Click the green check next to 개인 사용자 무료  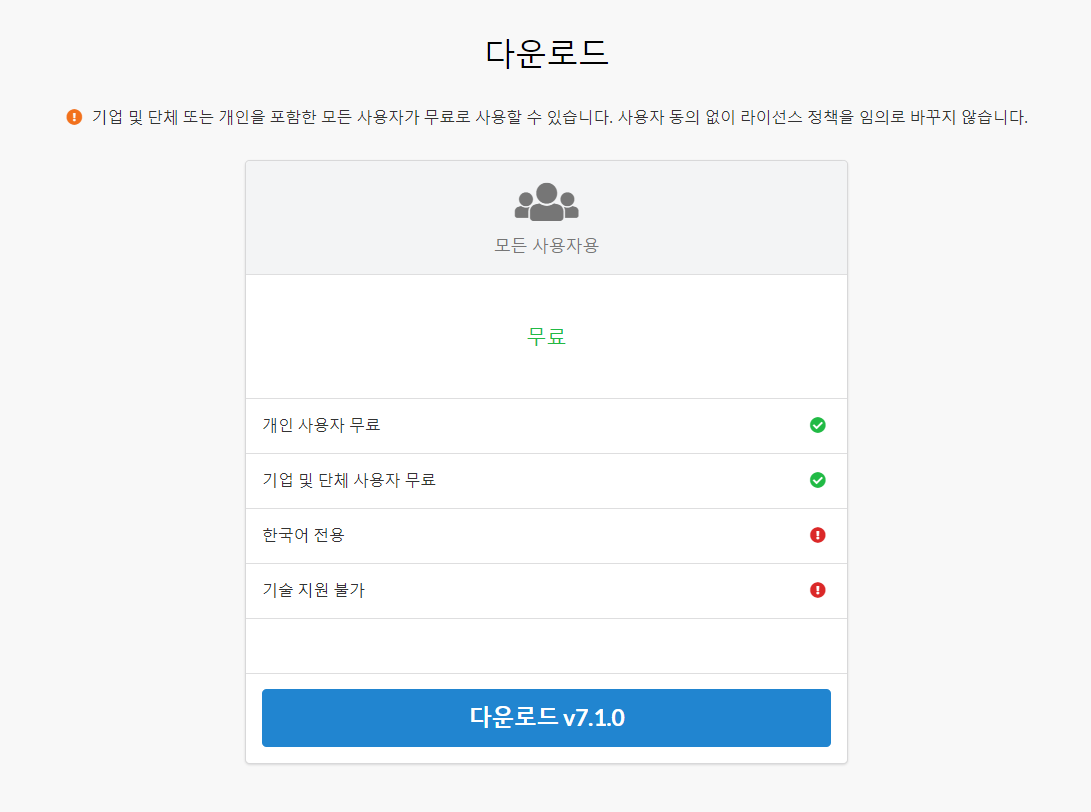pos(818,425)
